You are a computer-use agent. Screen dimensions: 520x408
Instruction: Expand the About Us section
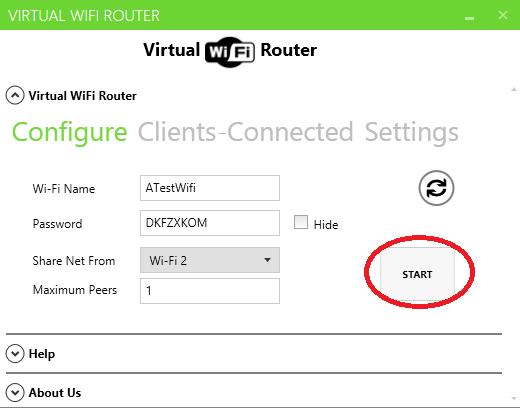tap(15, 393)
